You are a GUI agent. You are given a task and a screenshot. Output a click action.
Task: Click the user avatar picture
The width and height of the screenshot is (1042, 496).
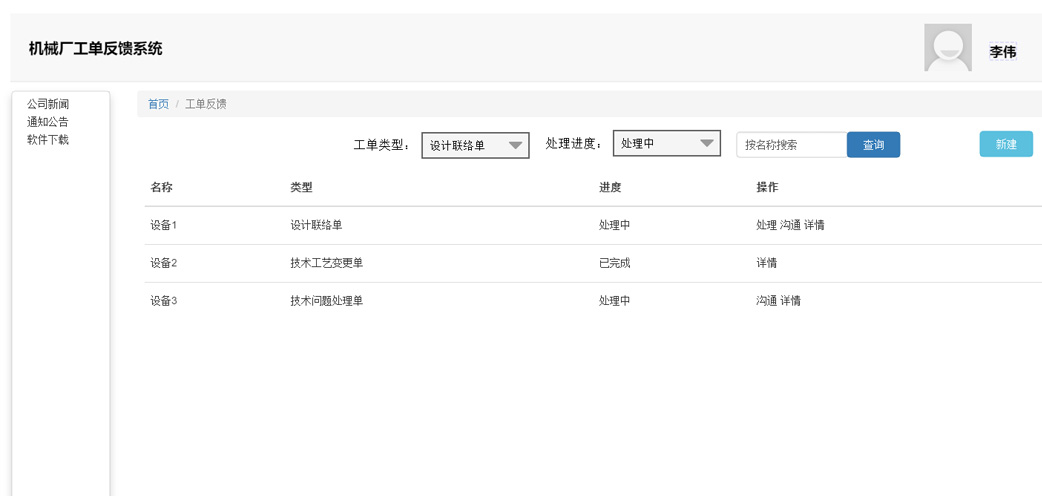coord(948,47)
